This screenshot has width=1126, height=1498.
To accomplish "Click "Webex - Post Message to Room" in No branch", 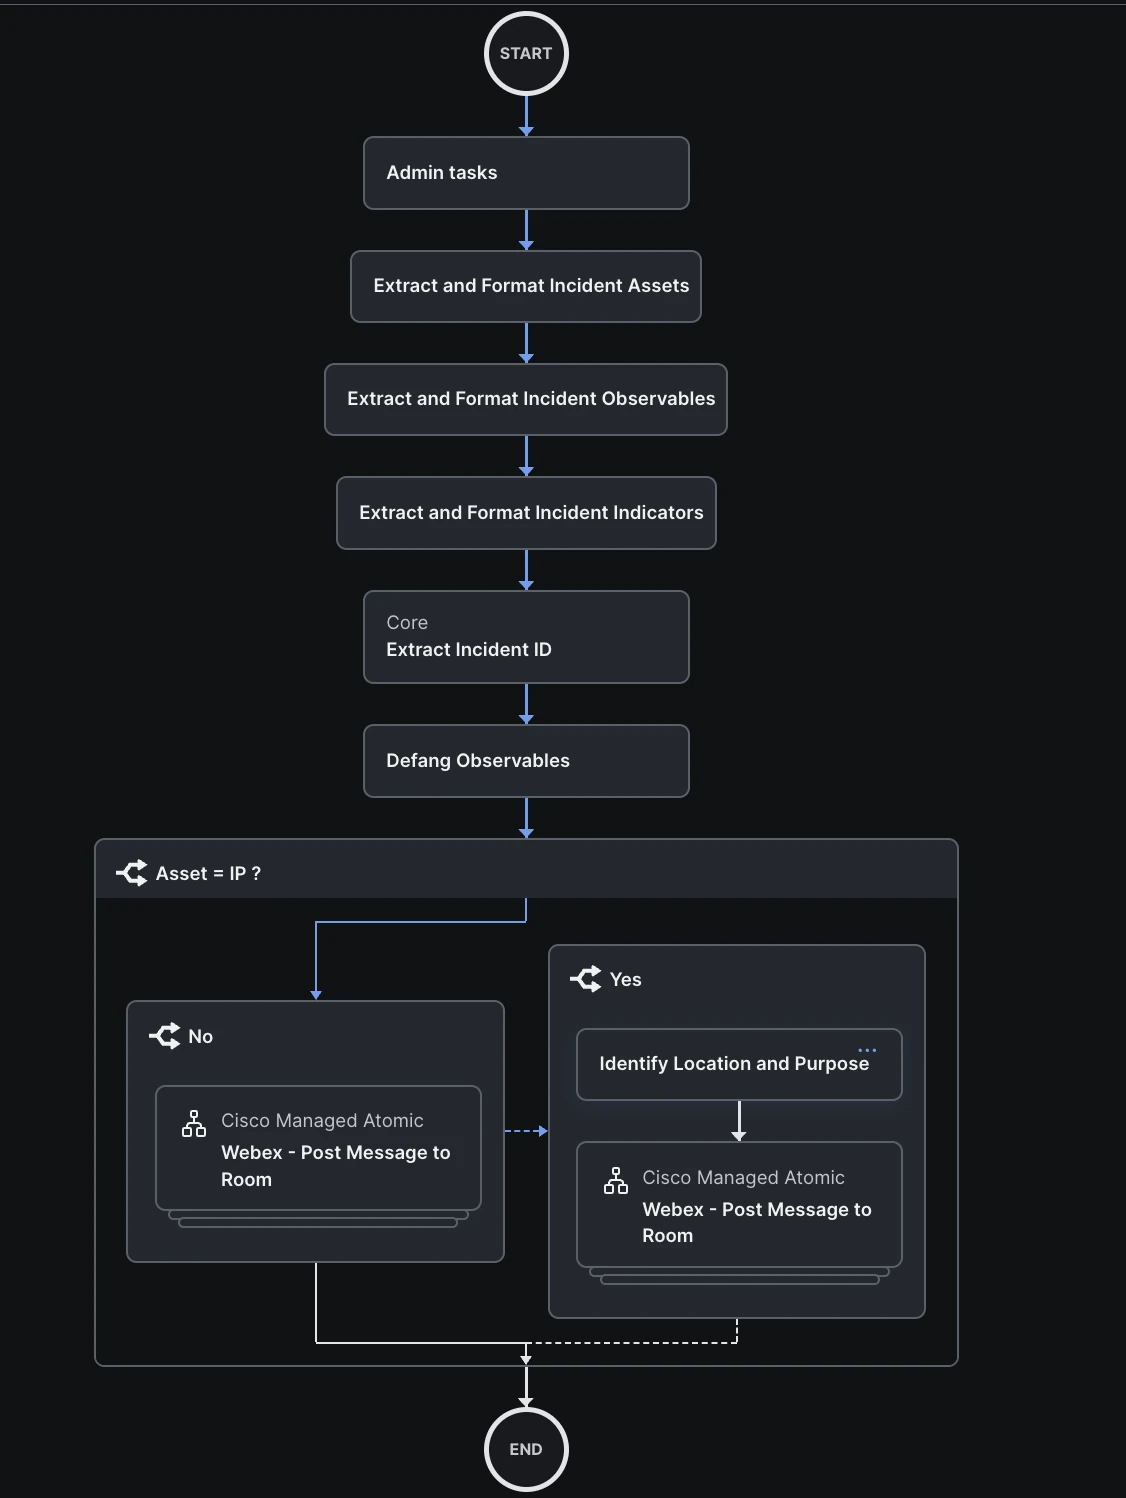I will tap(336, 1166).
